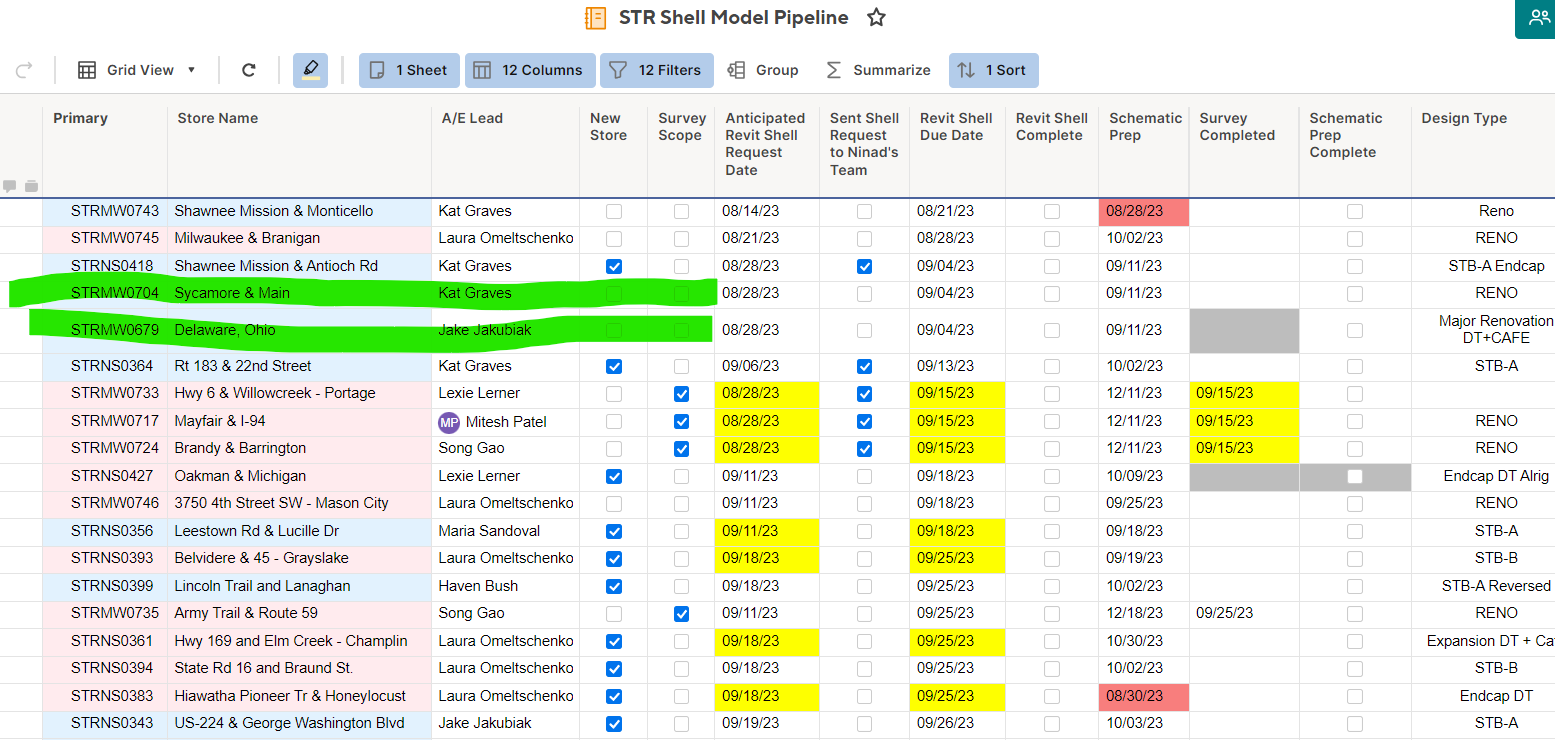This screenshot has width=1555, height=740.
Task: Uncheck Survey Scope for Mayfair & I-94
Action: tap(681, 421)
